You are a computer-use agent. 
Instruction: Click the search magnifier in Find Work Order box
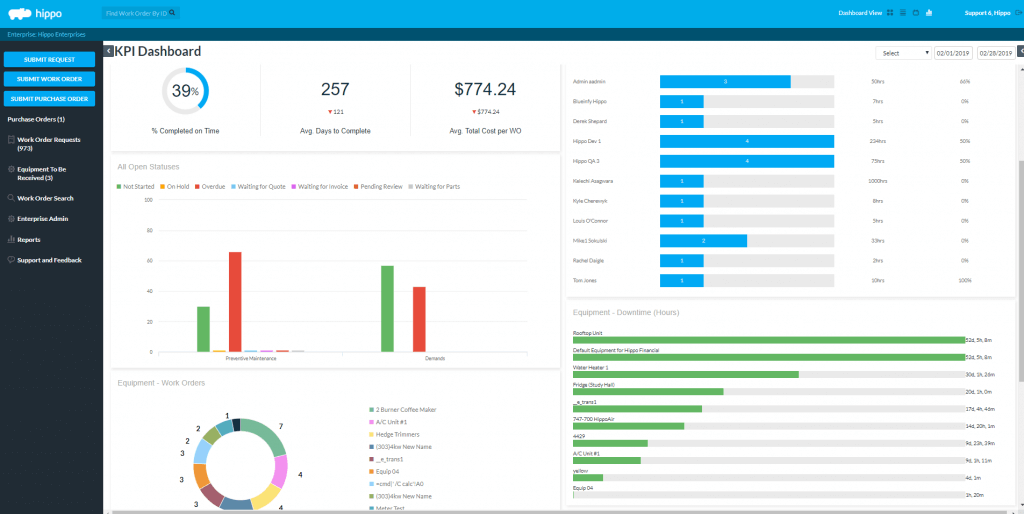(x=173, y=13)
